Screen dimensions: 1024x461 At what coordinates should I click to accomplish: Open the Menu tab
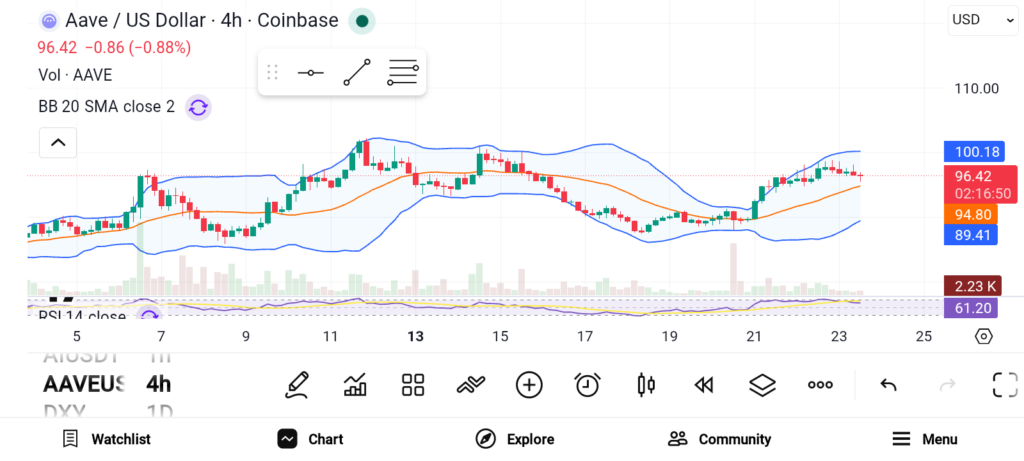pos(924,439)
